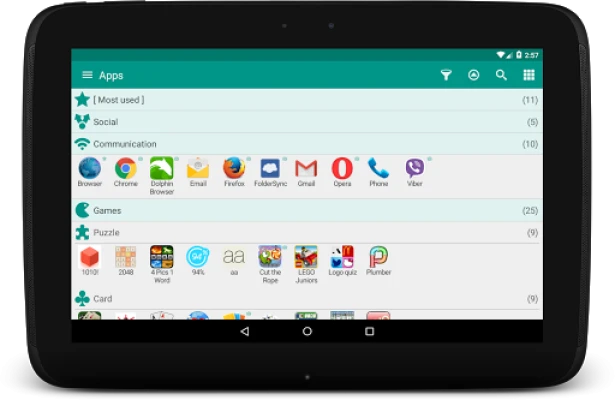Check the Wi-Fi status bar icon
The image size is (615, 400).
tap(501, 55)
